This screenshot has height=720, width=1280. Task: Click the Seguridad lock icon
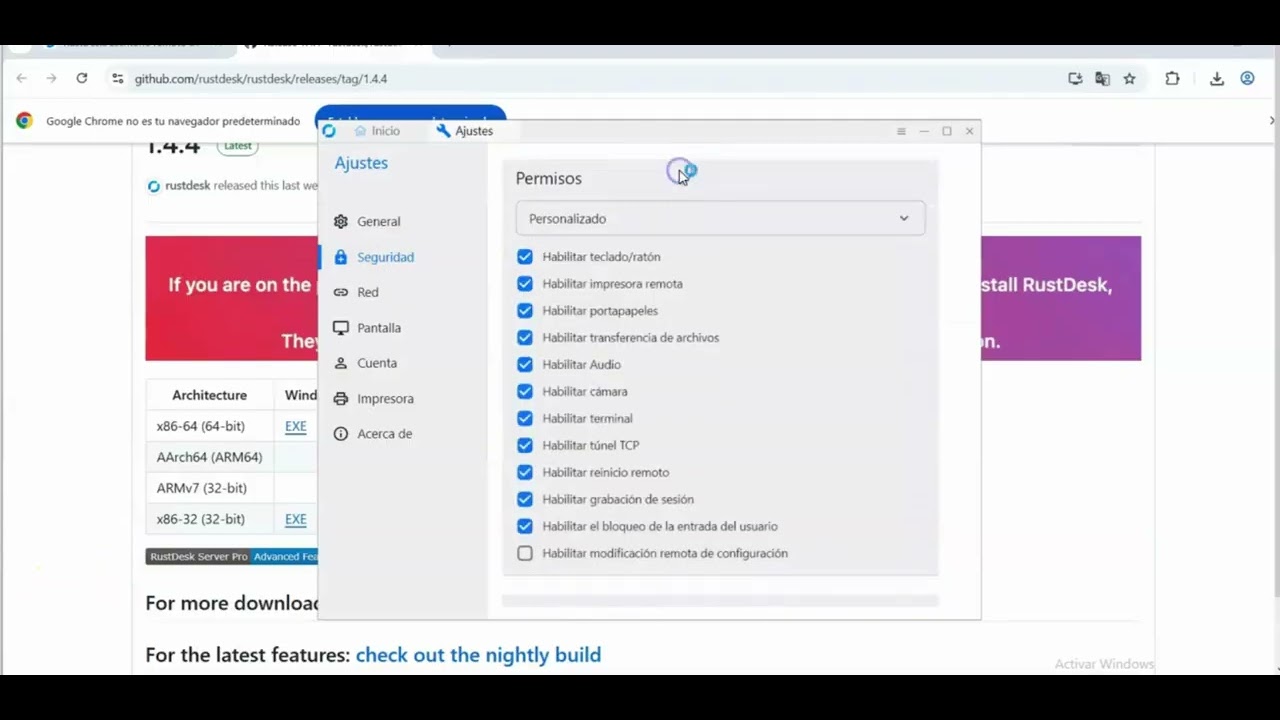tap(341, 257)
